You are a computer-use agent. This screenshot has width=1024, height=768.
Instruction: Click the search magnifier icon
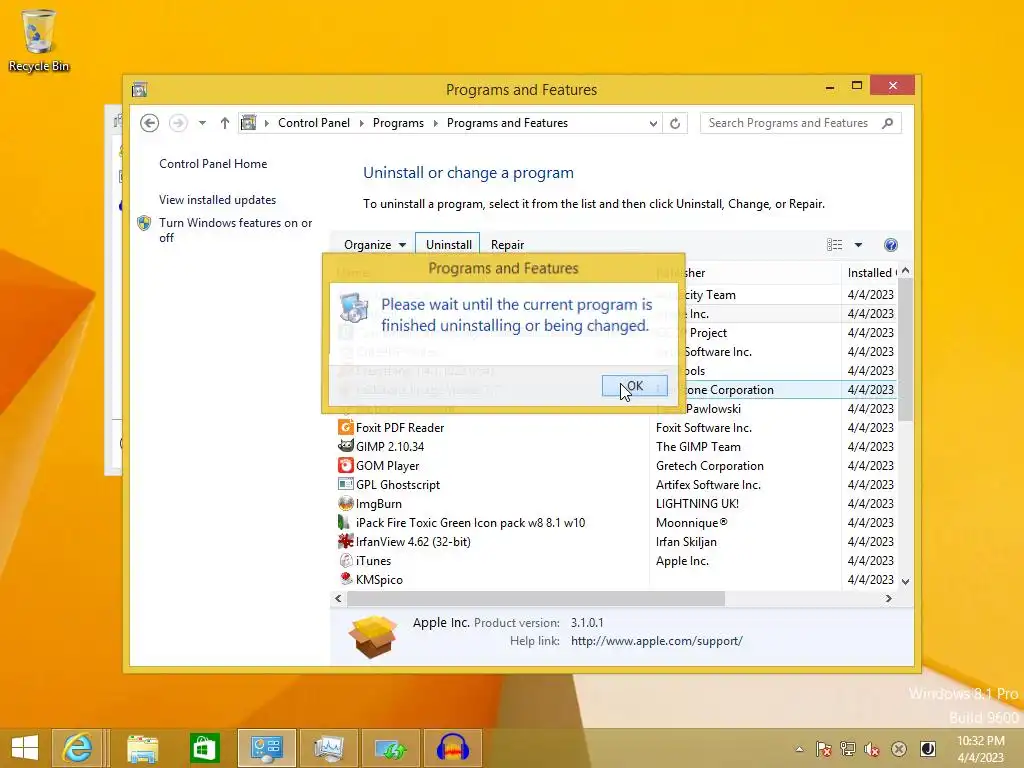tap(887, 123)
